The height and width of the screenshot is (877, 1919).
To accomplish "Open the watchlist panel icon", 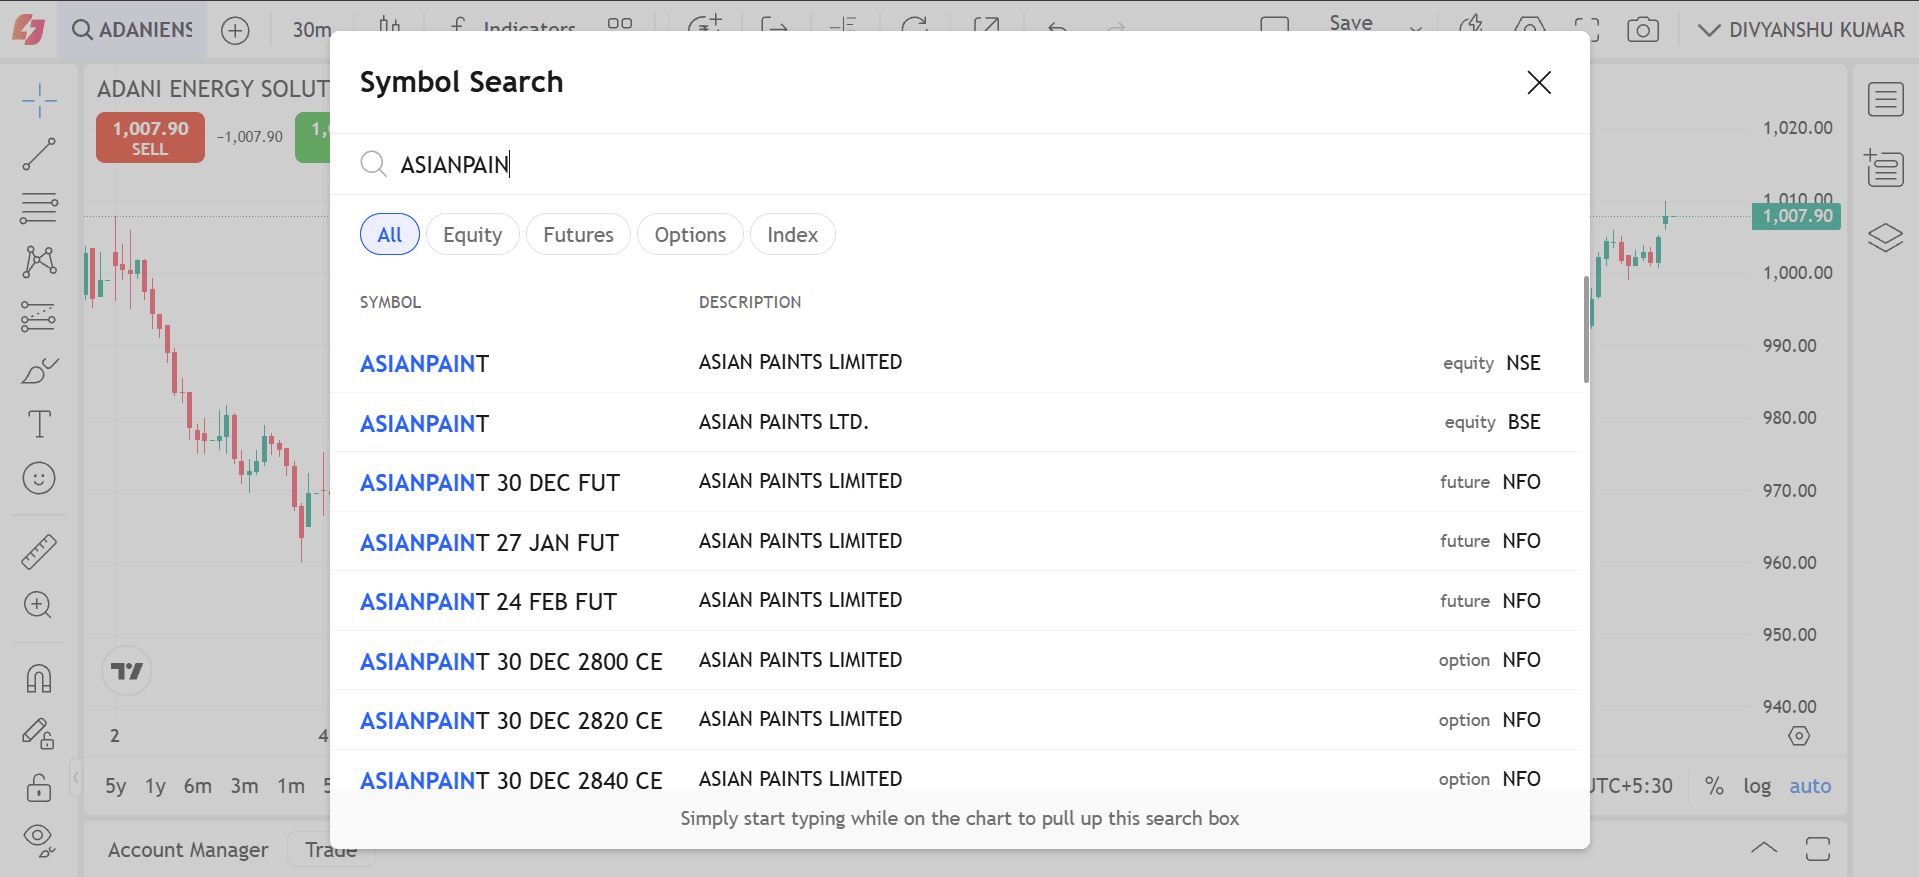I will [x=1885, y=100].
